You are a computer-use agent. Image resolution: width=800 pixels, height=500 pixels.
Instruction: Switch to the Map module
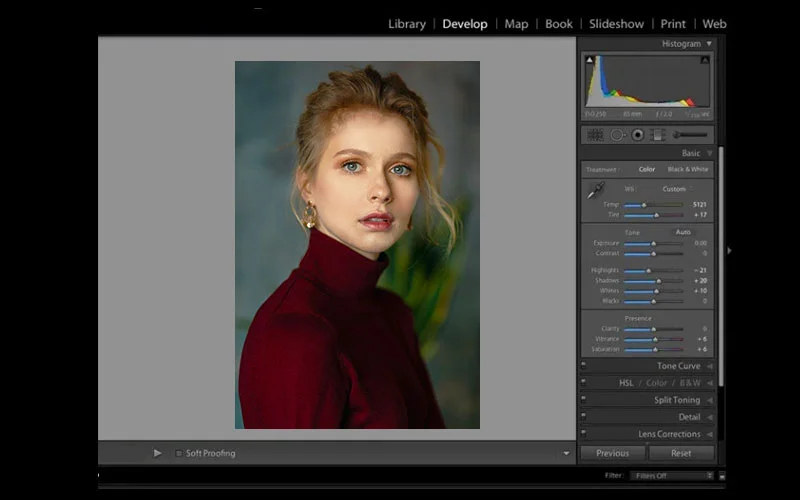point(516,24)
